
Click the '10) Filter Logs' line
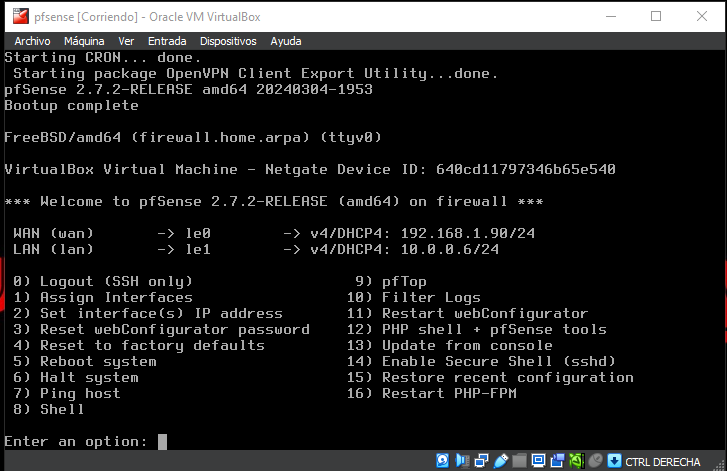point(414,297)
